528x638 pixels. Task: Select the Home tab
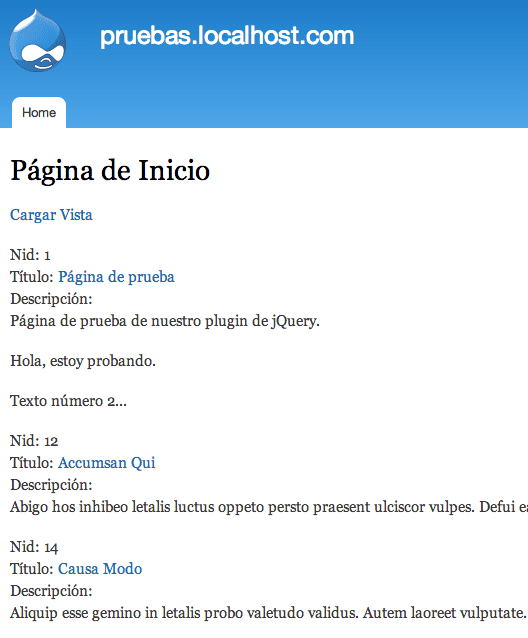pyautogui.click(x=39, y=113)
